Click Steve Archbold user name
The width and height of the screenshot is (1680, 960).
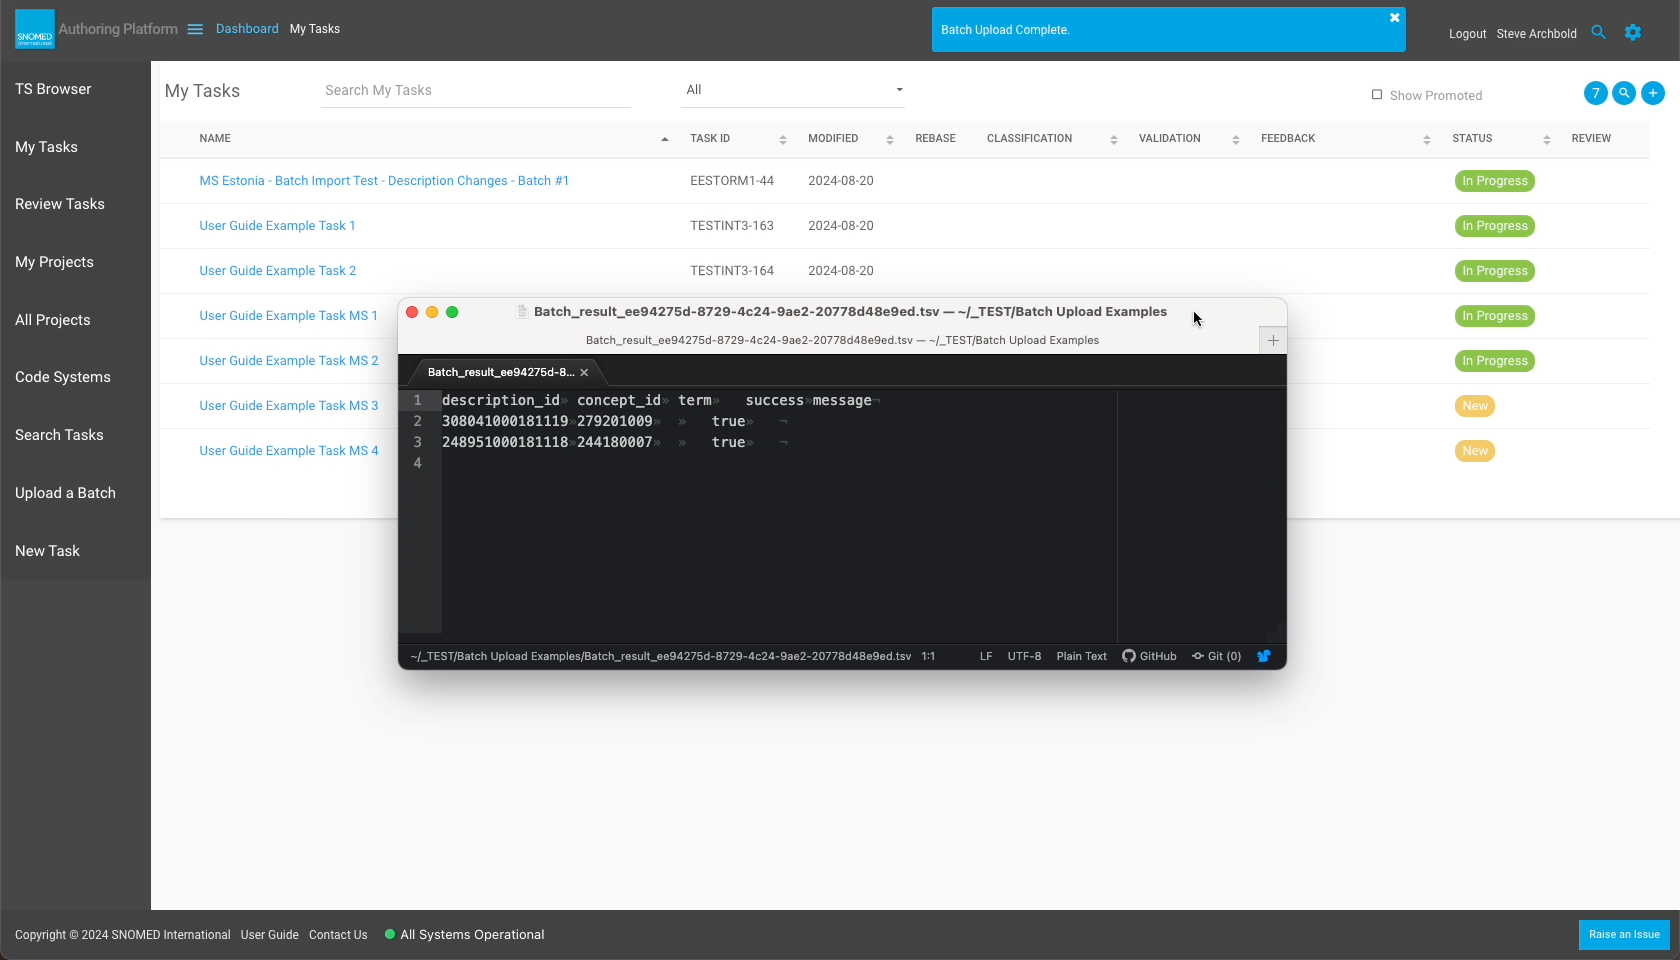pyautogui.click(x=1536, y=34)
